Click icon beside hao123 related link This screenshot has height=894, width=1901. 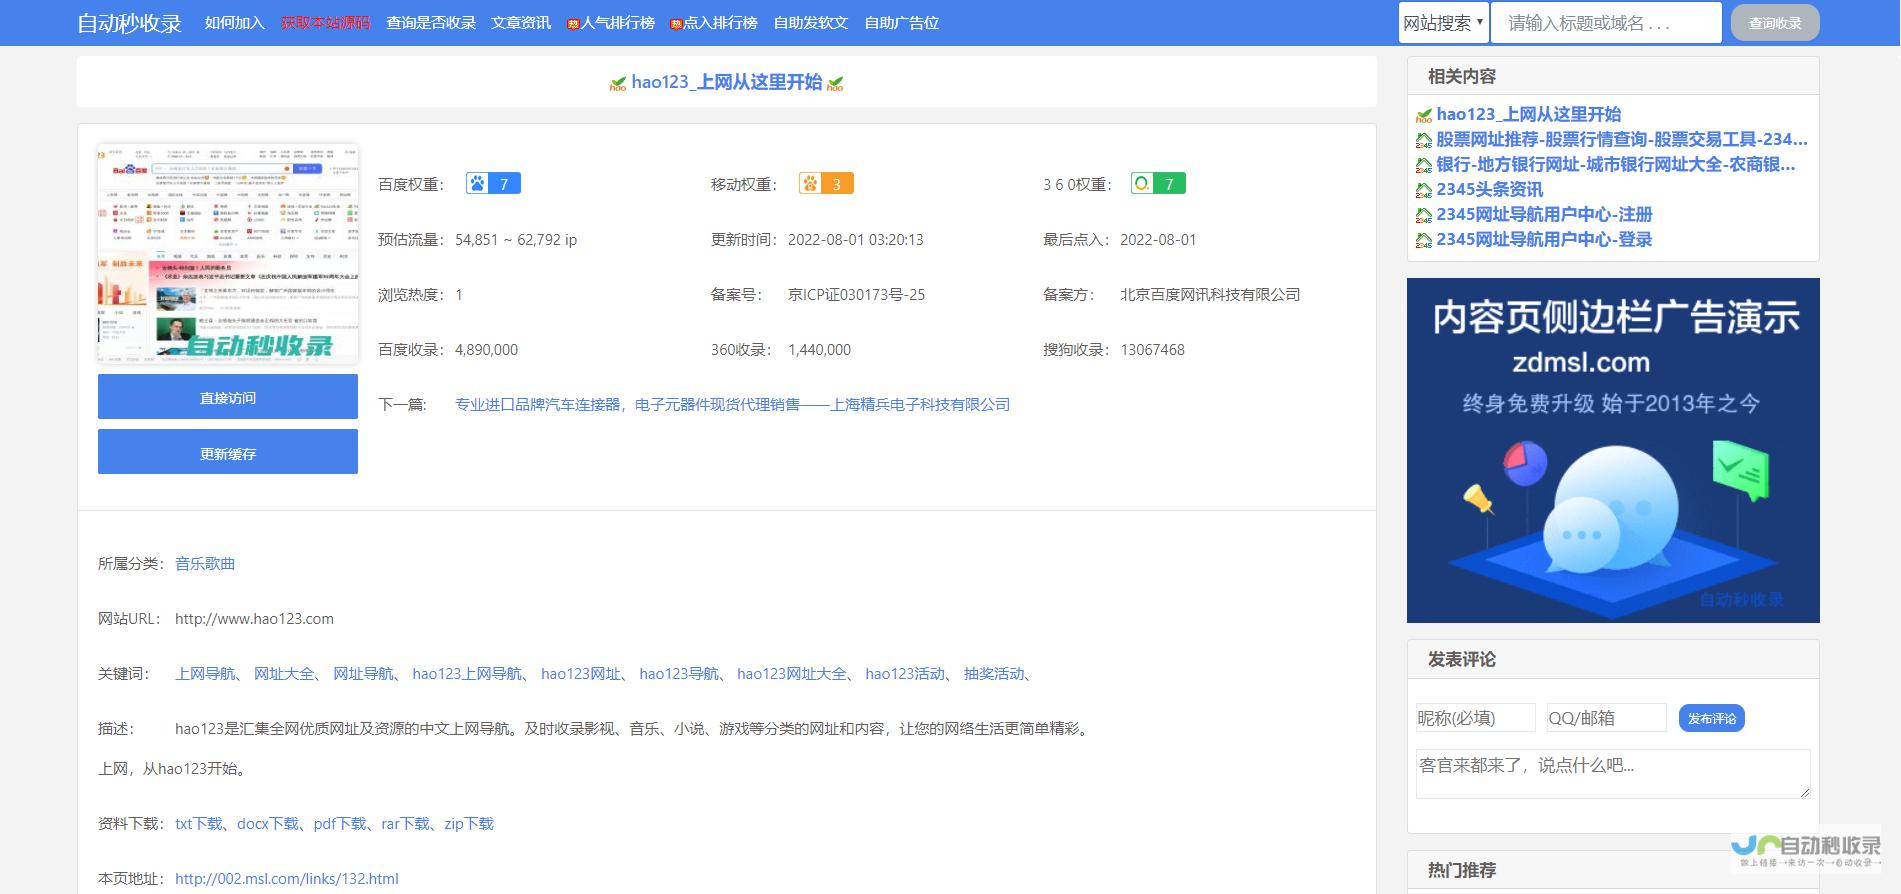[1424, 116]
